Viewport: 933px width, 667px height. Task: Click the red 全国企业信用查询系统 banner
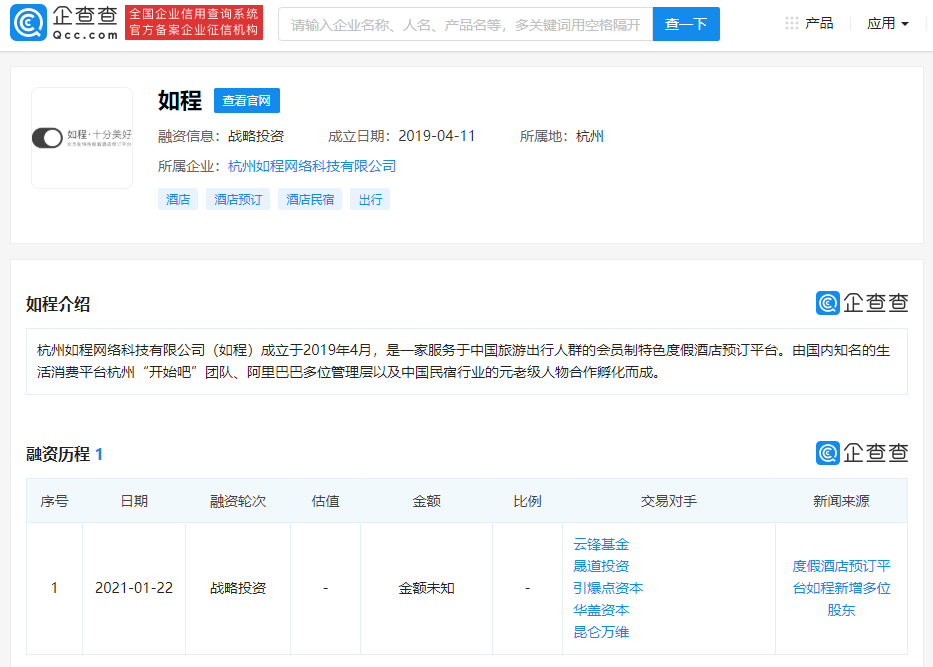point(194,23)
